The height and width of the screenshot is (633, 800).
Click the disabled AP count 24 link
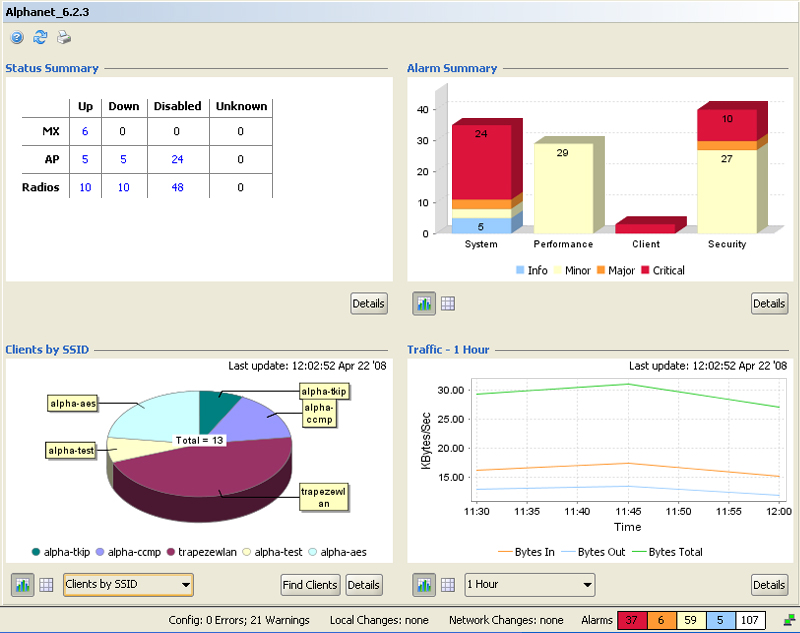click(177, 159)
